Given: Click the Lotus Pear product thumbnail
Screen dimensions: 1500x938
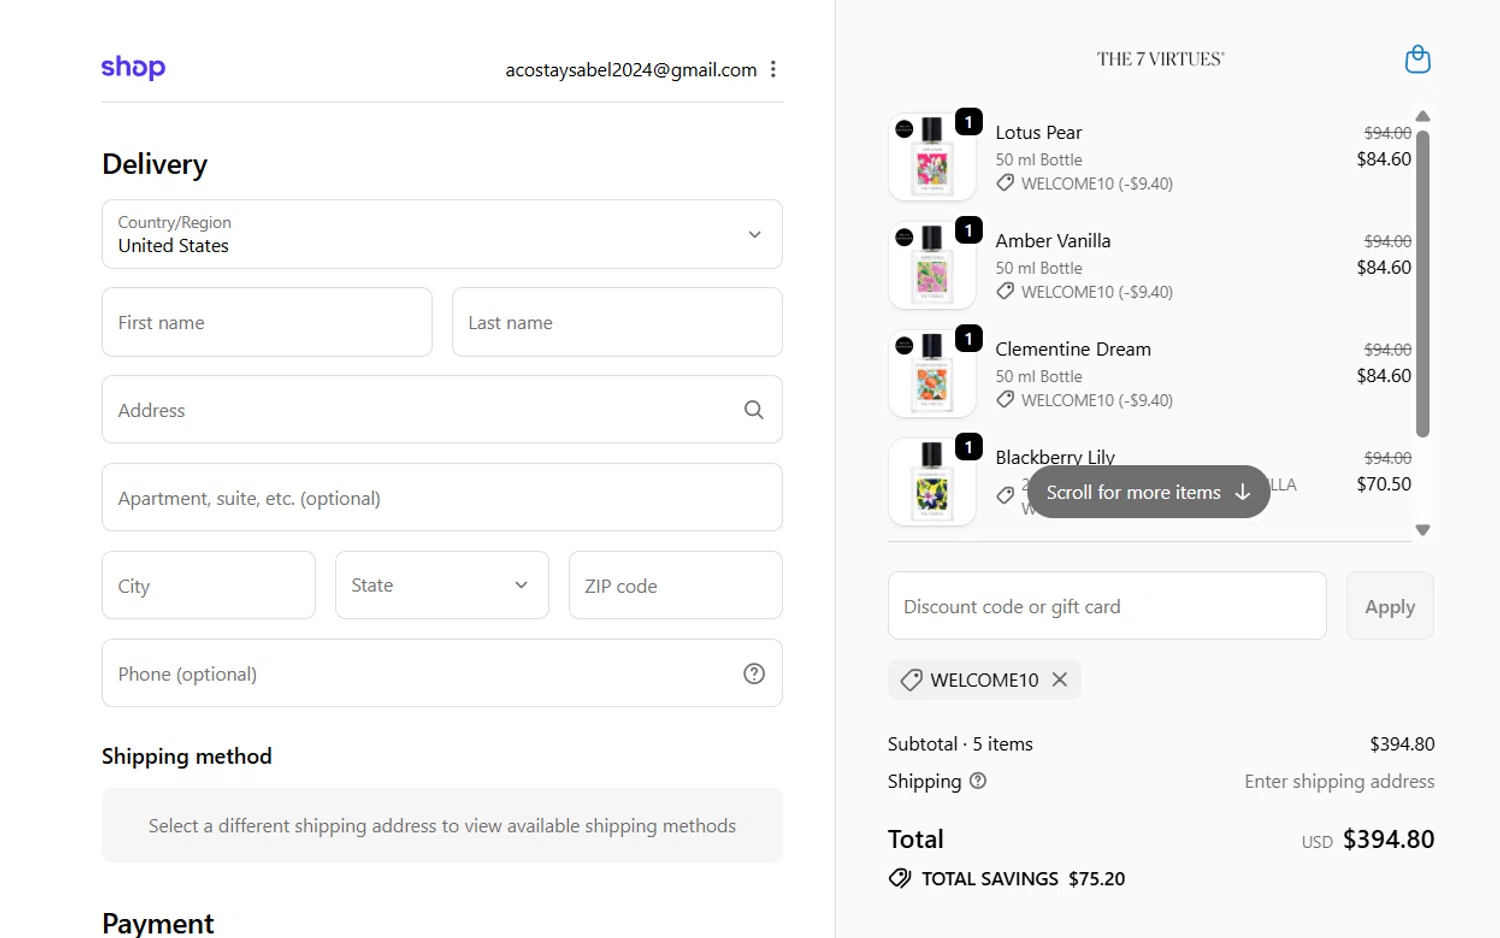Looking at the screenshot, I should coord(932,157).
